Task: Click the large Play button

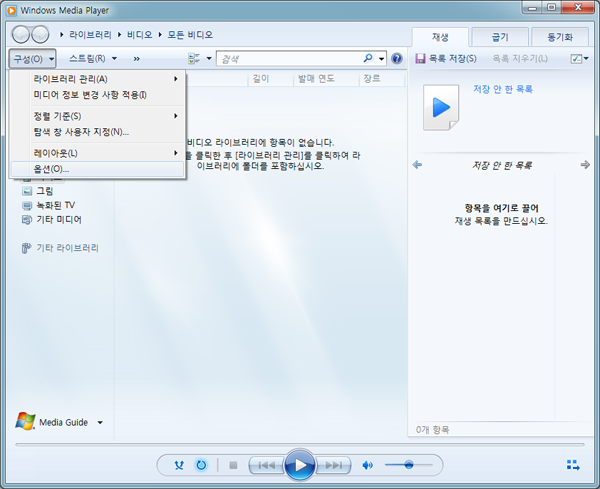Action: pyautogui.click(x=300, y=465)
